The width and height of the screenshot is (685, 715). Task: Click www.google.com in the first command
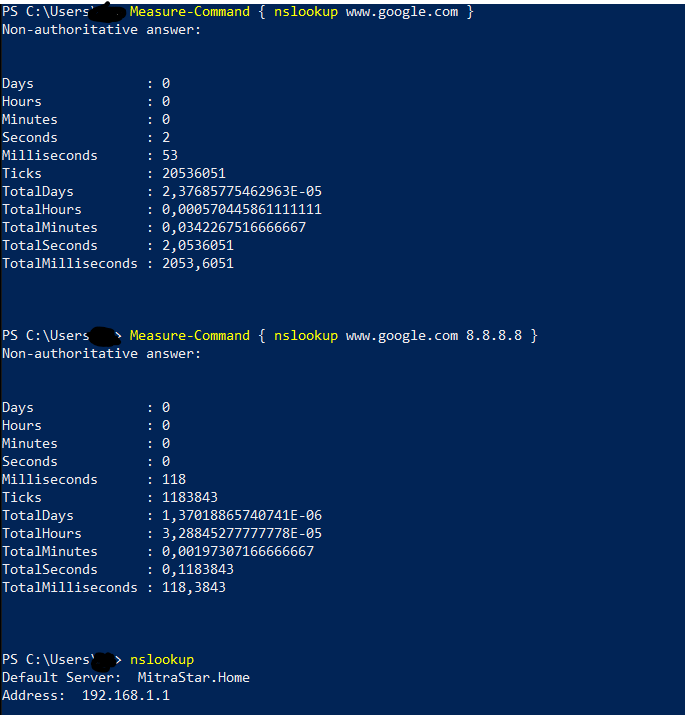click(x=402, y=11)
